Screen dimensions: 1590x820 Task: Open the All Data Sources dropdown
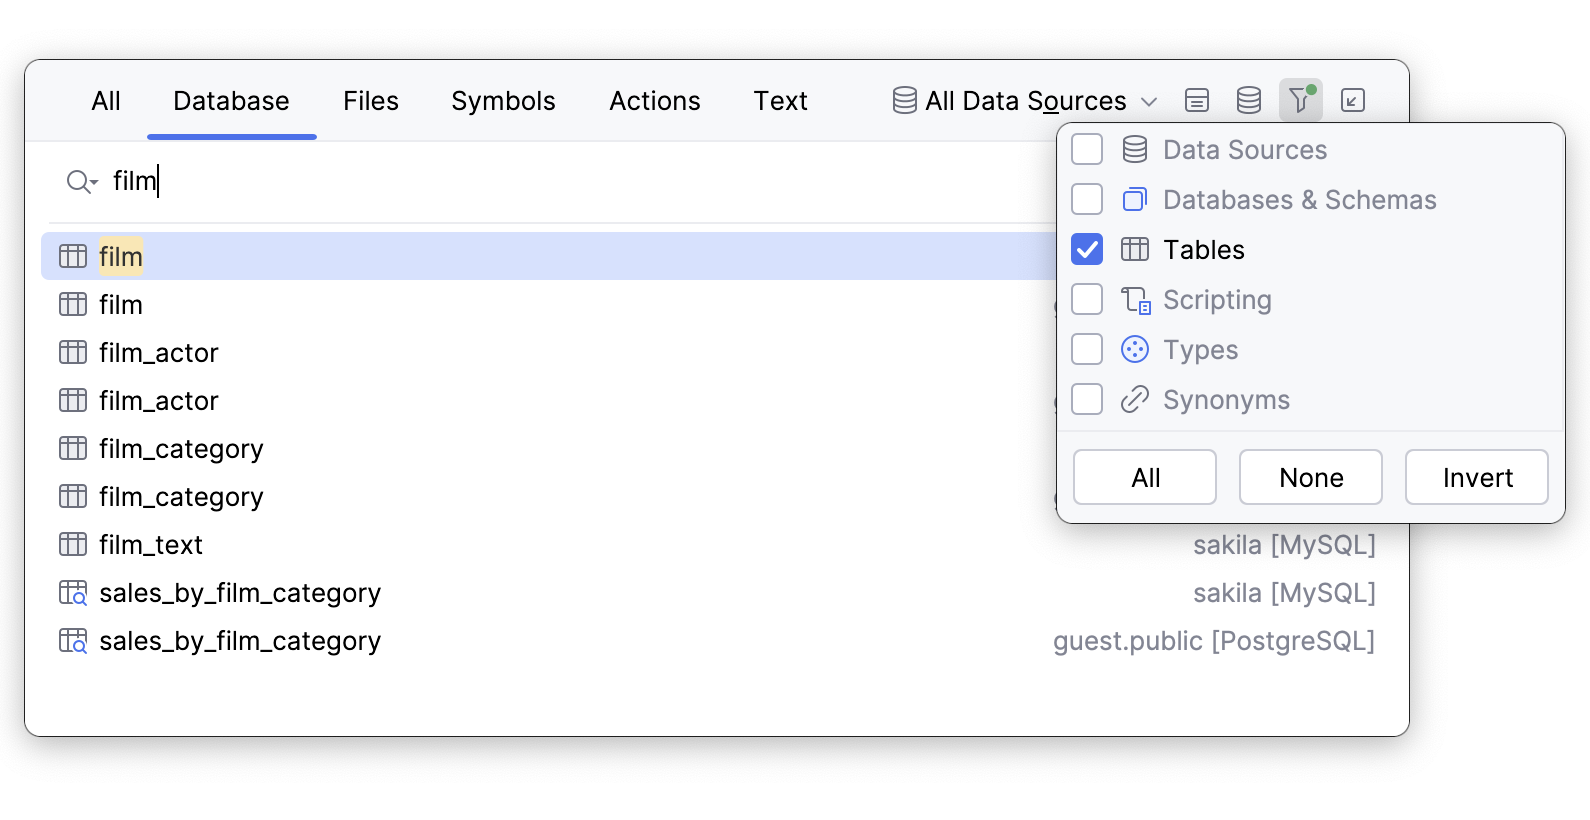1023,100
